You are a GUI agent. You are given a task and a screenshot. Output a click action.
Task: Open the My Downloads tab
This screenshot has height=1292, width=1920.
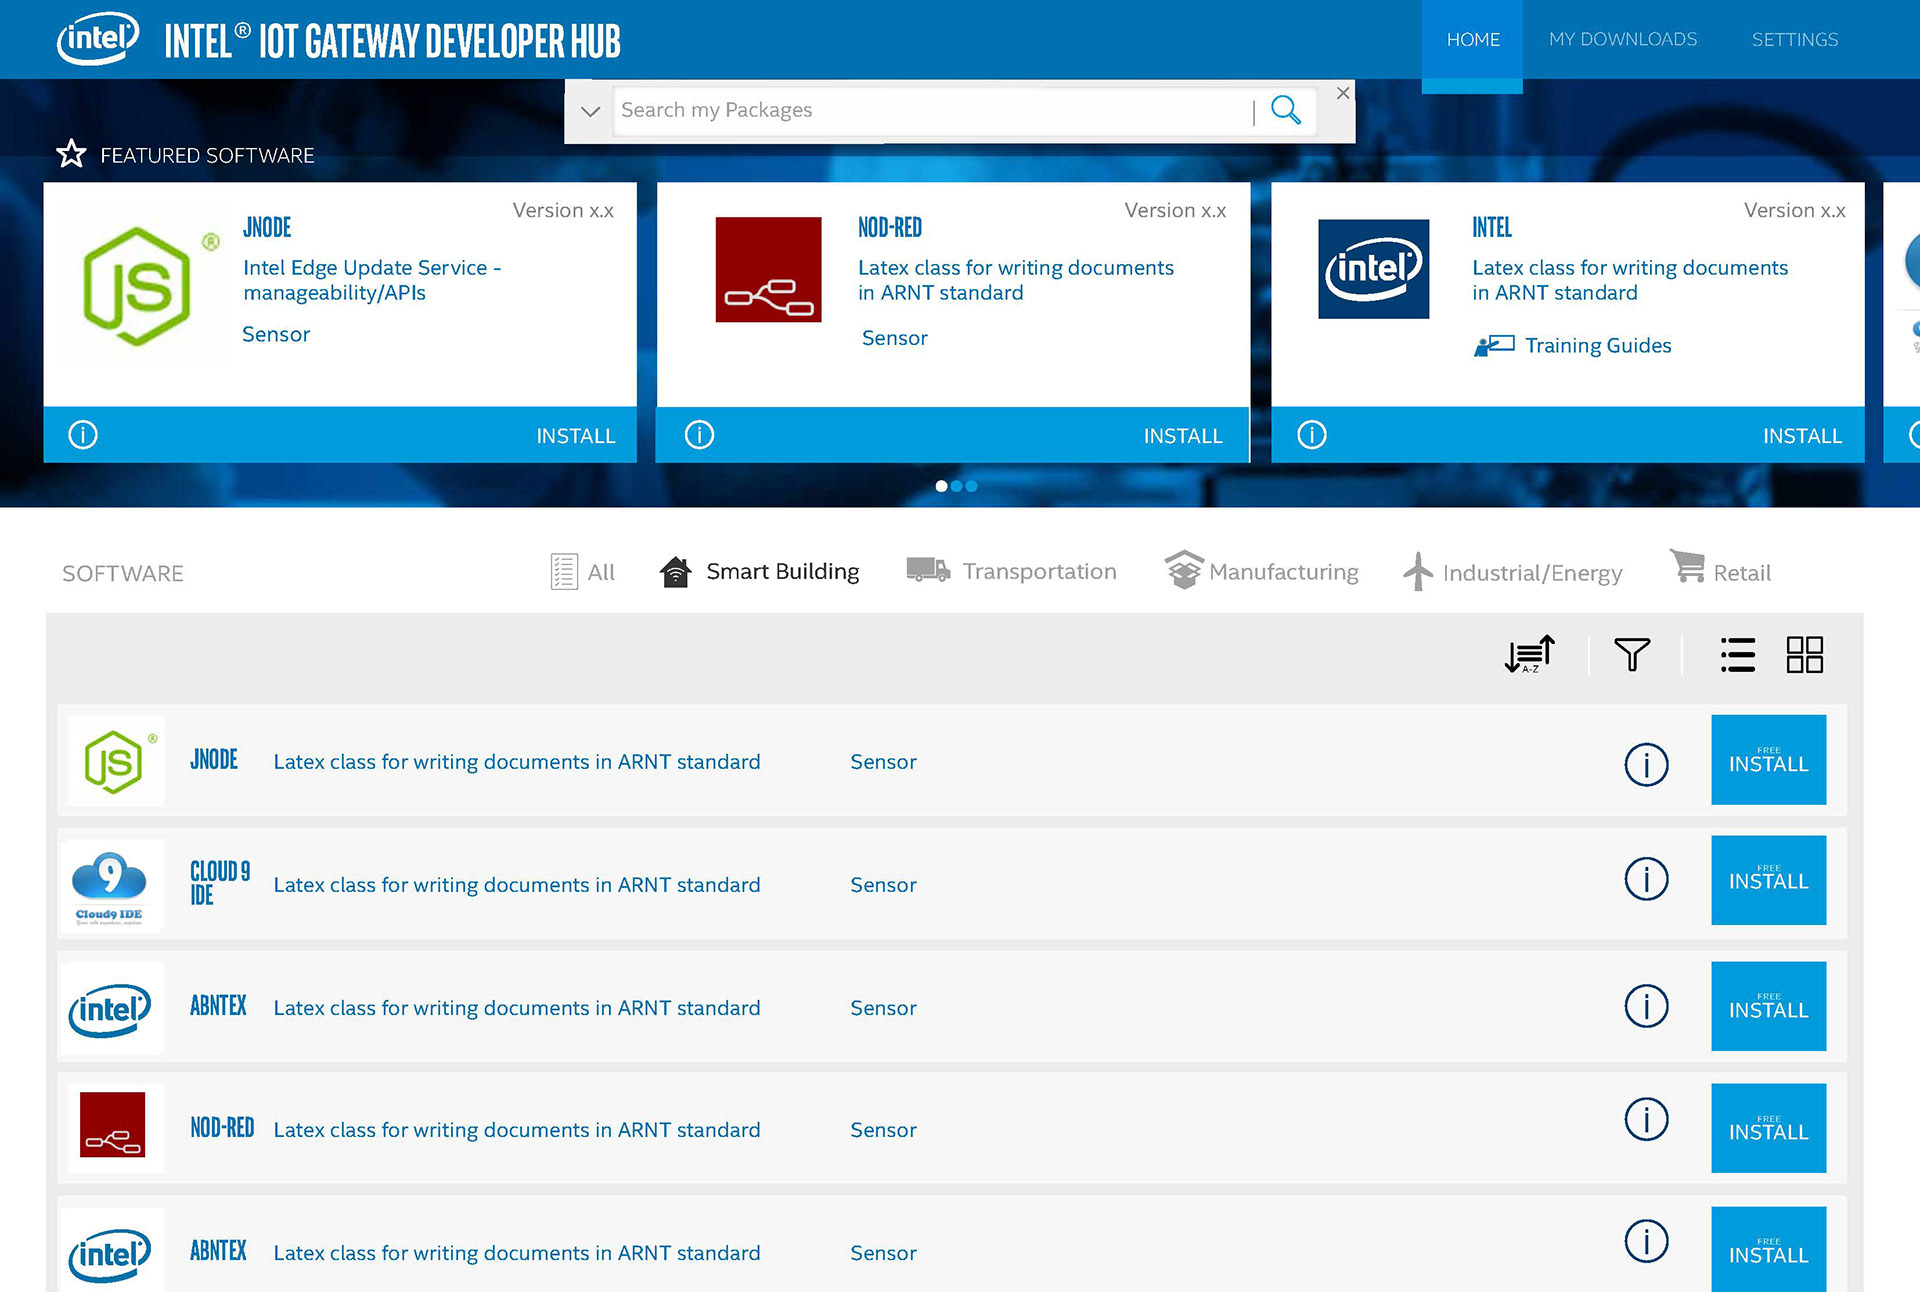(1622, 39)
